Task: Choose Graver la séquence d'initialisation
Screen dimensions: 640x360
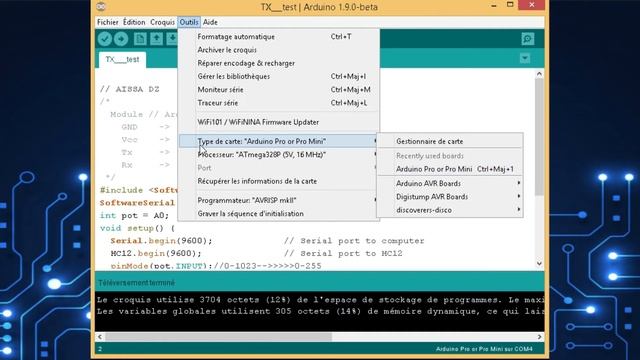Action: (278, 213)
